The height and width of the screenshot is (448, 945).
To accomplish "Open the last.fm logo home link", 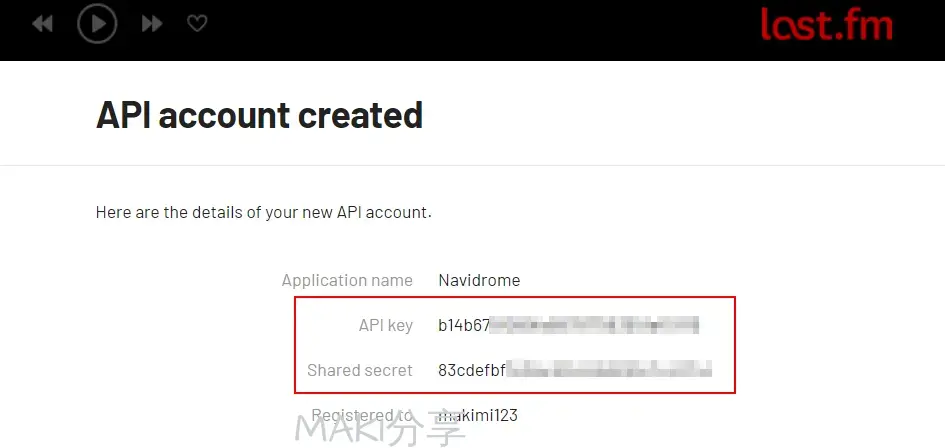I will point(826,24).
